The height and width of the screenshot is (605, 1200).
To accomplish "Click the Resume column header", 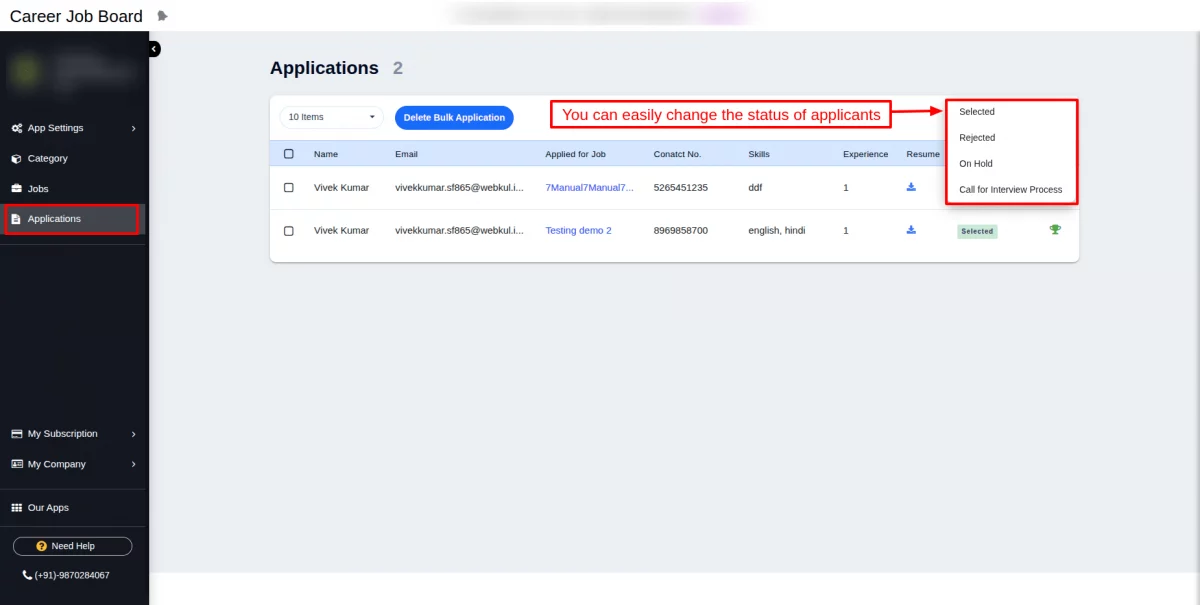I will (923, 154).
